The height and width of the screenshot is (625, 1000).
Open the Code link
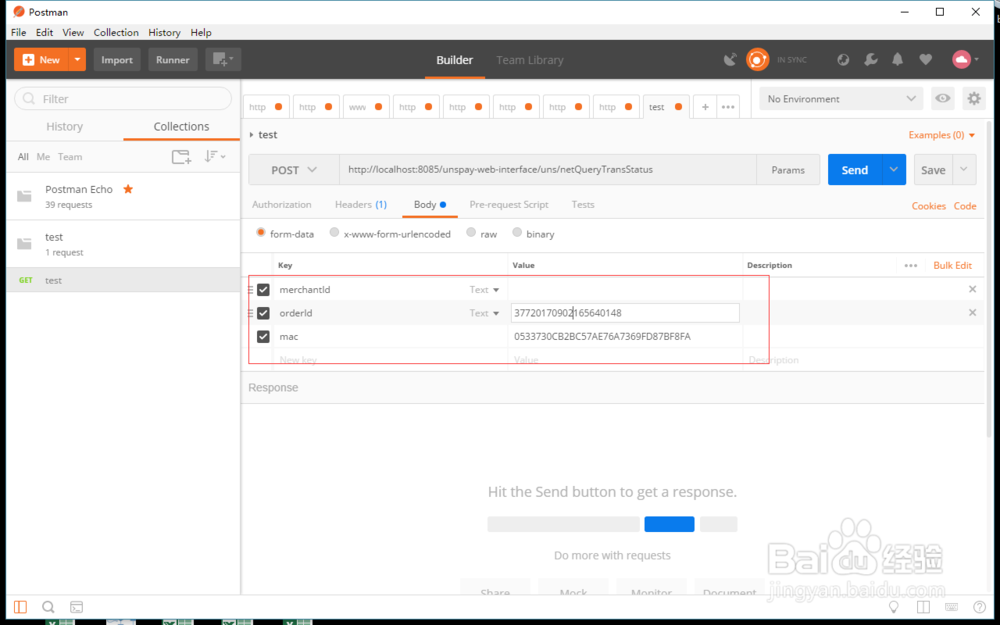965,205
